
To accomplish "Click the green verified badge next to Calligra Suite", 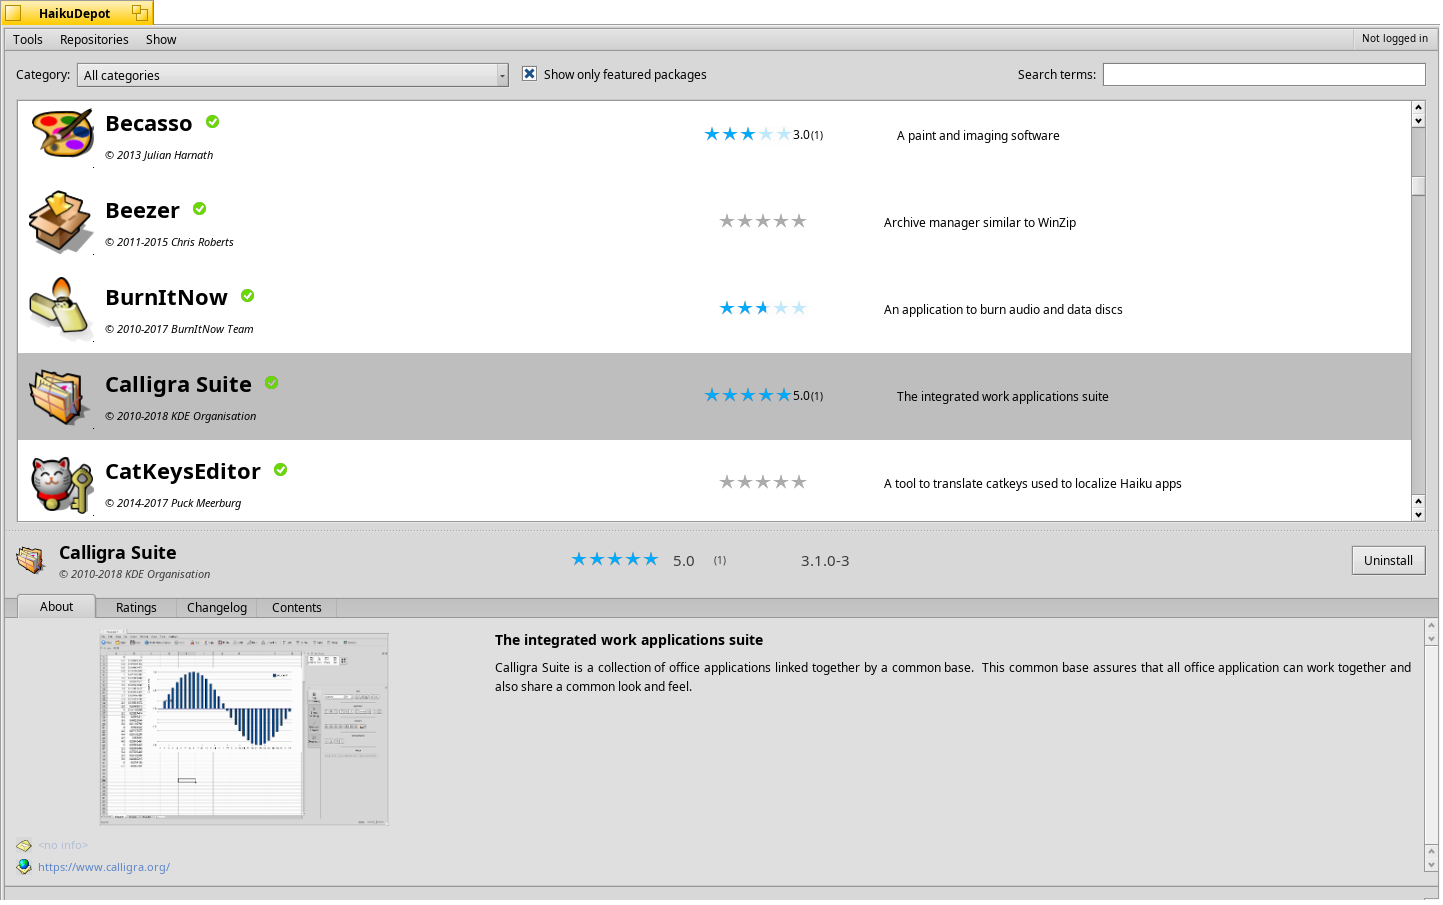I will (272, 383).
